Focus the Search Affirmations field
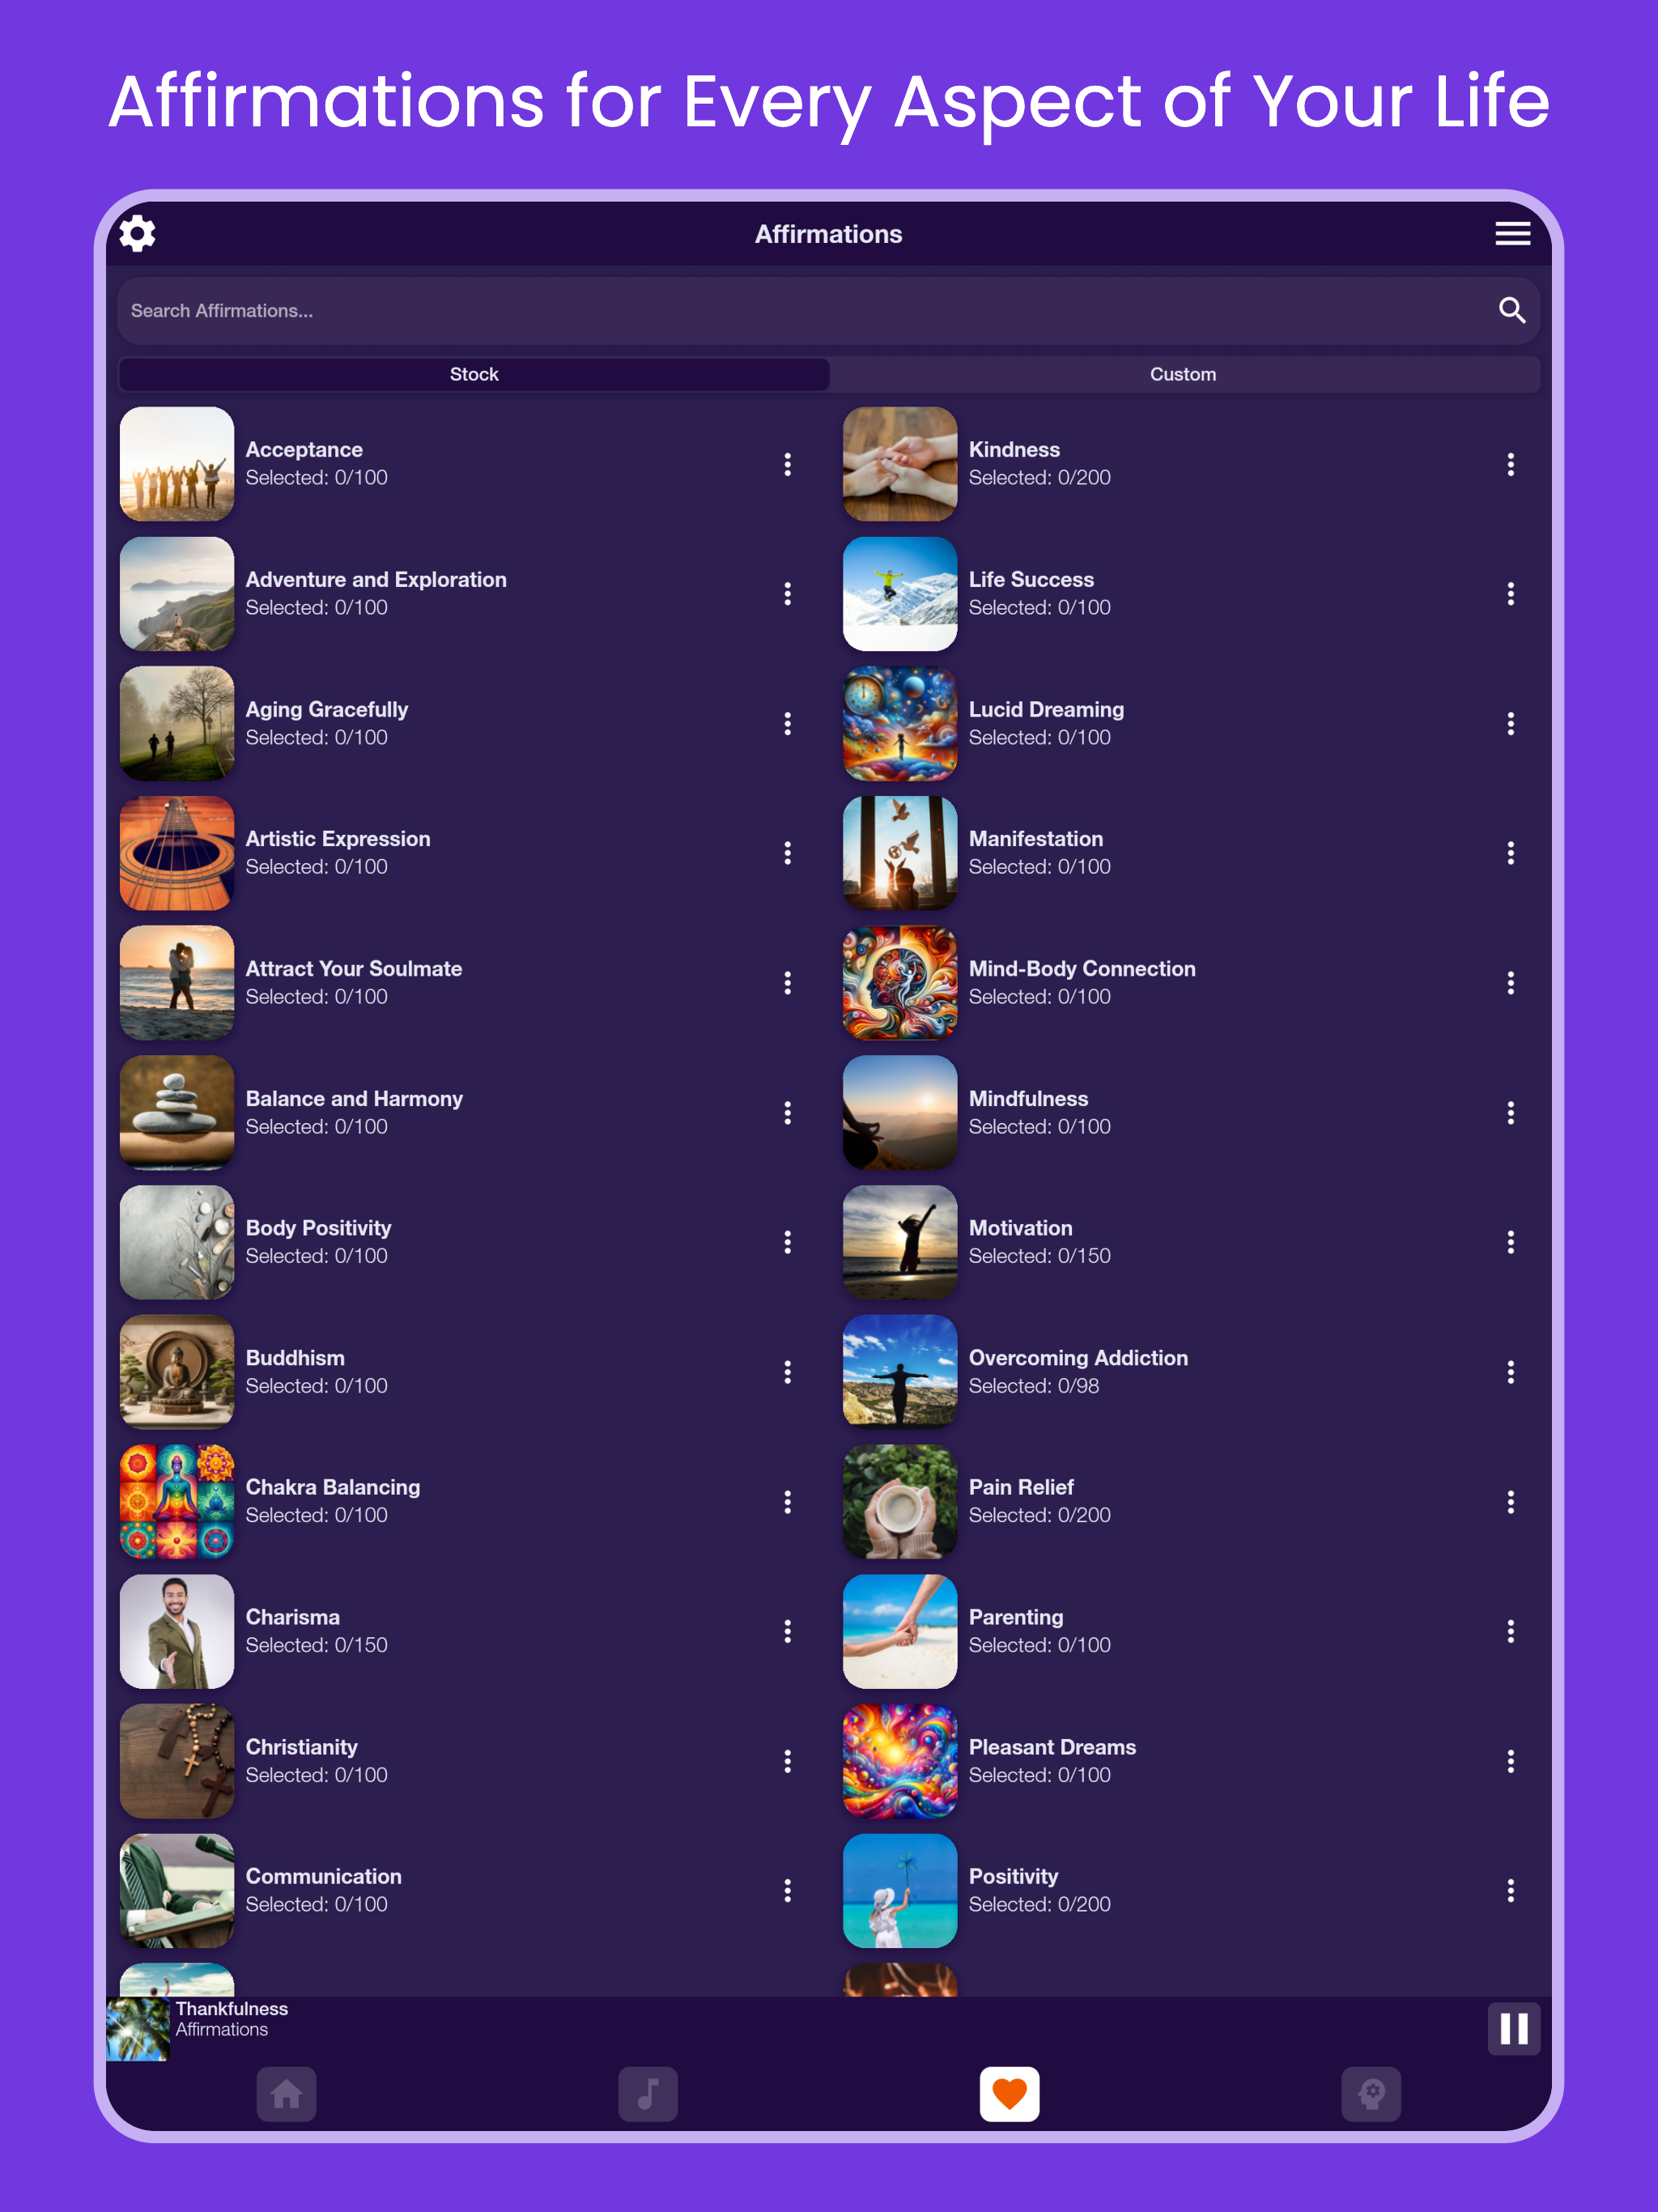 click(x=828, y=311)
